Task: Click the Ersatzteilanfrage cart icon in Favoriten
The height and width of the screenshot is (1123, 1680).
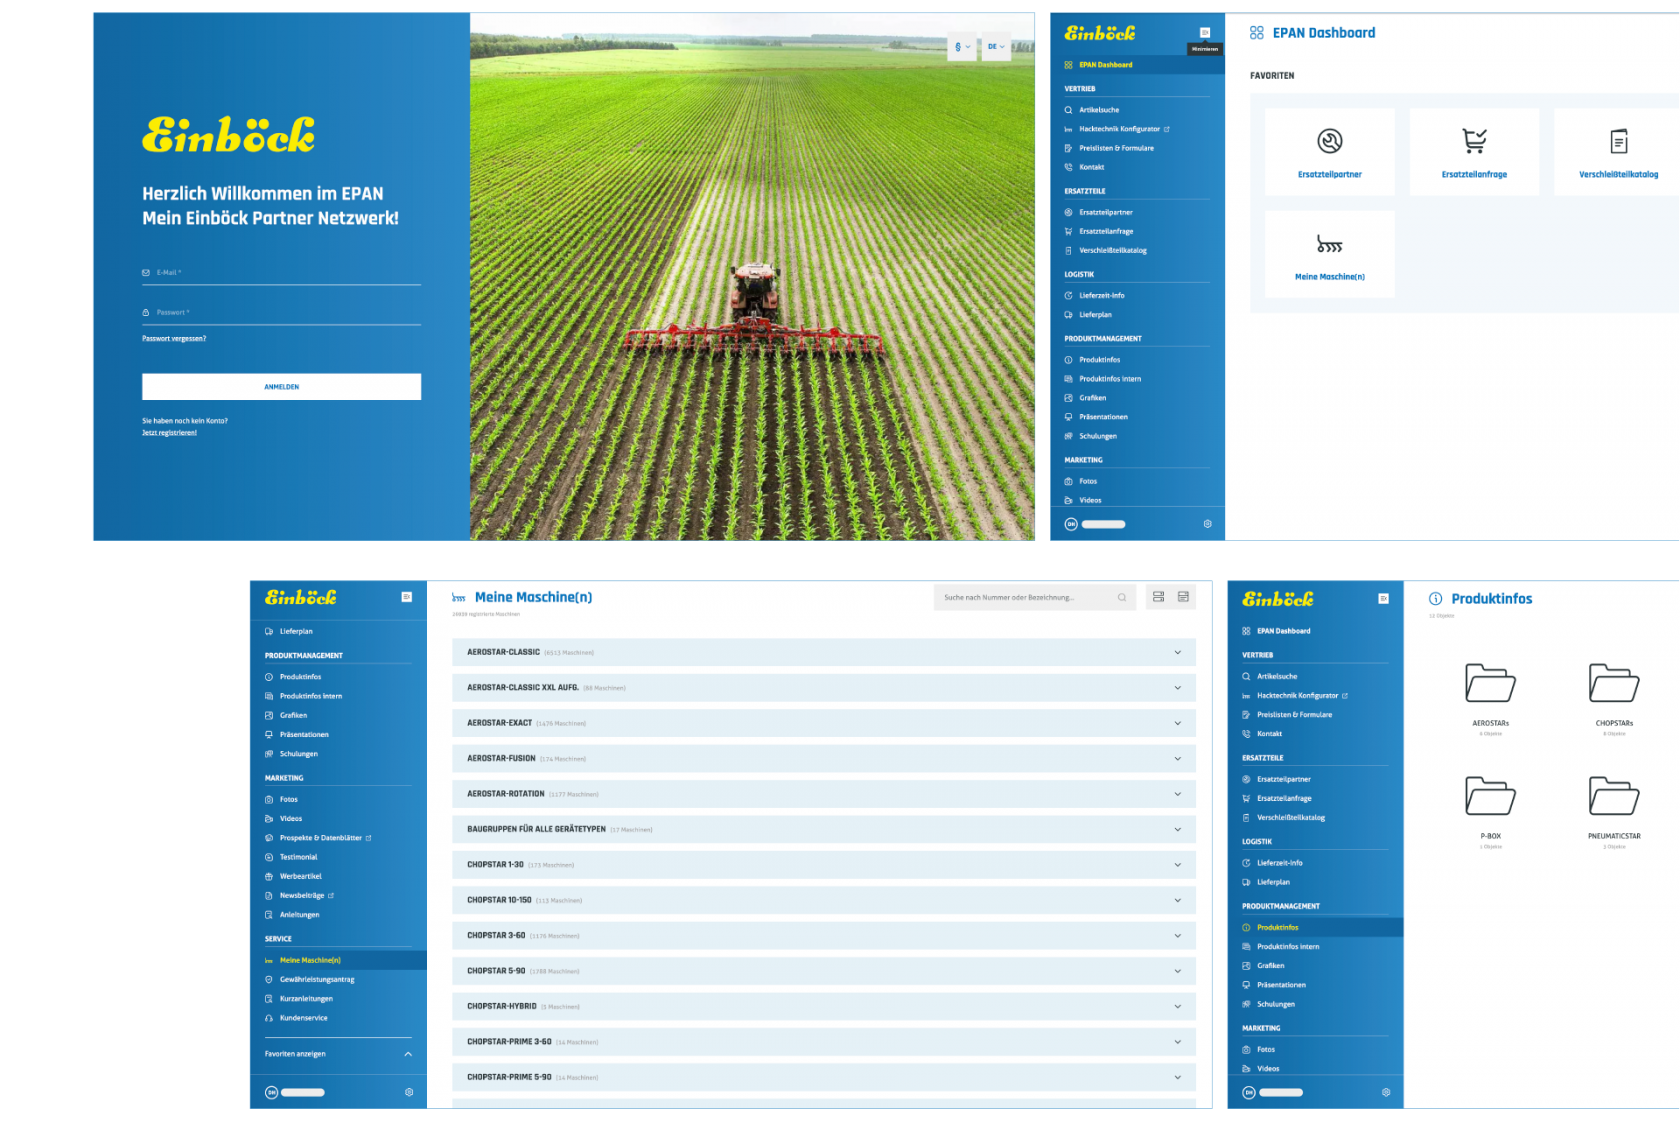Action: [1474, 141]
